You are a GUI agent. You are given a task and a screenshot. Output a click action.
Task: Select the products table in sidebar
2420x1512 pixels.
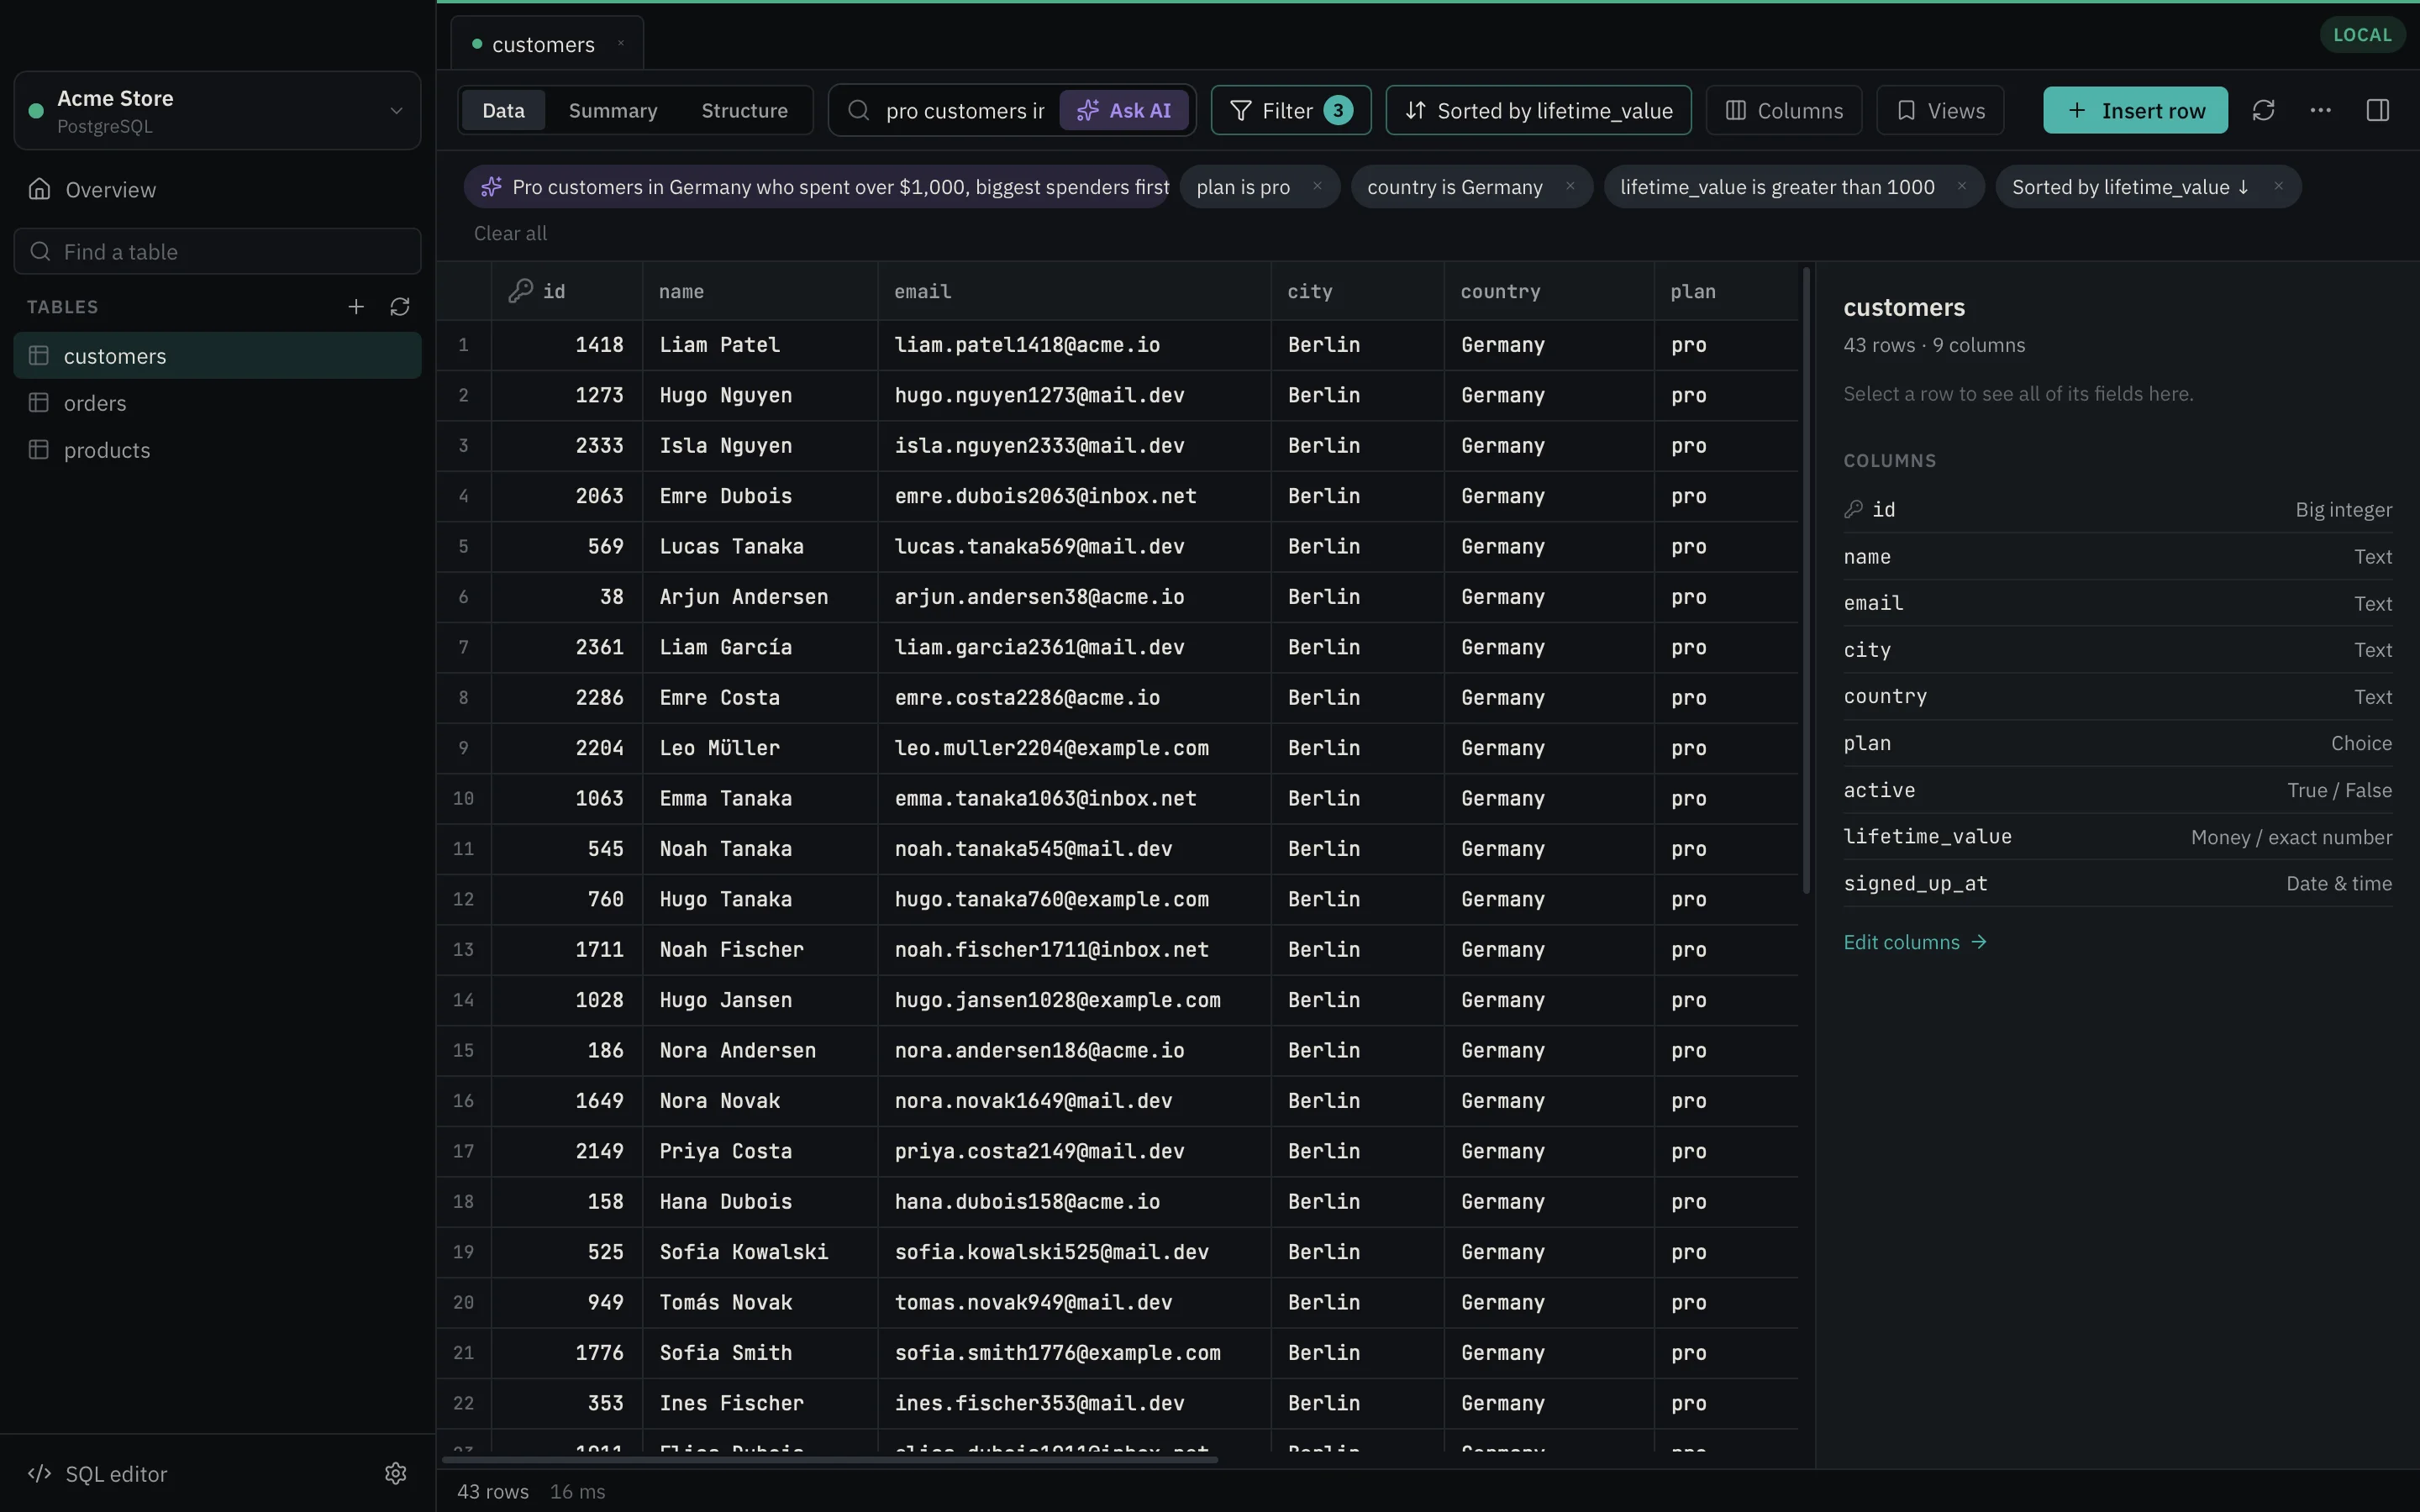[x=217, y=449]
